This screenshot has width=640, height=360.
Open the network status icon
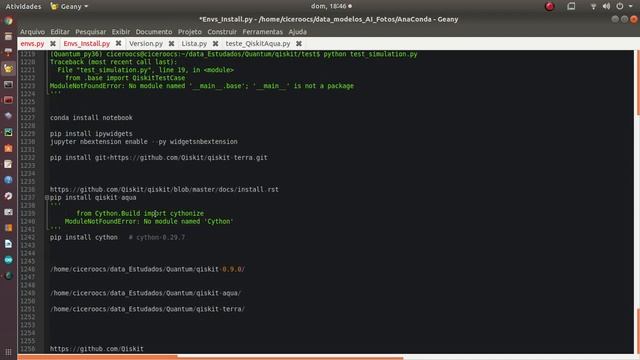593,6
